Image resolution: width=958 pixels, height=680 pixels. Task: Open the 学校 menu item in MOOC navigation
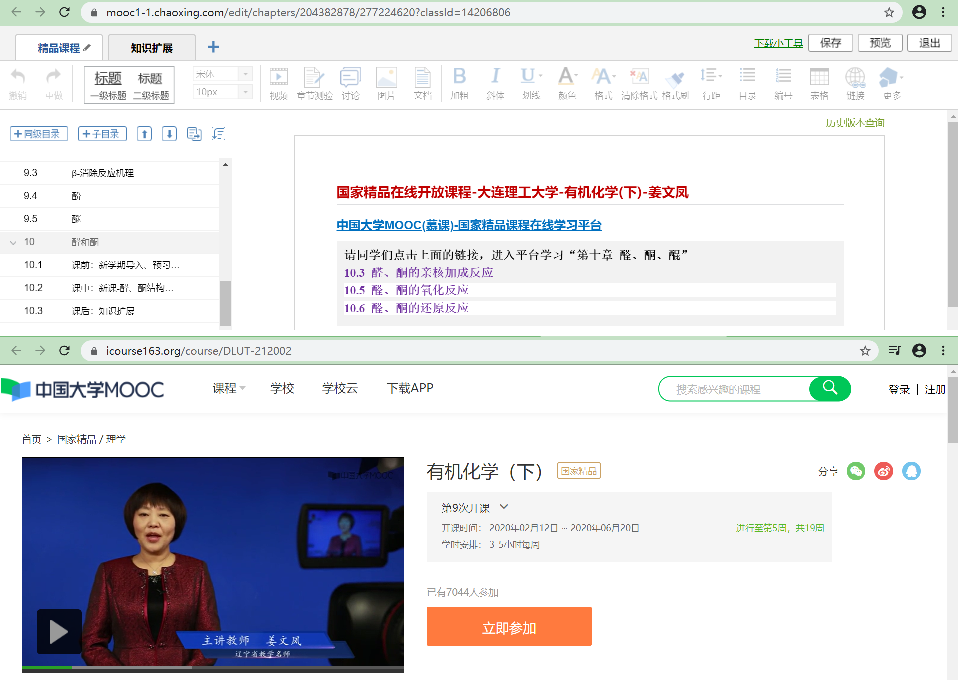pos(282,388)
